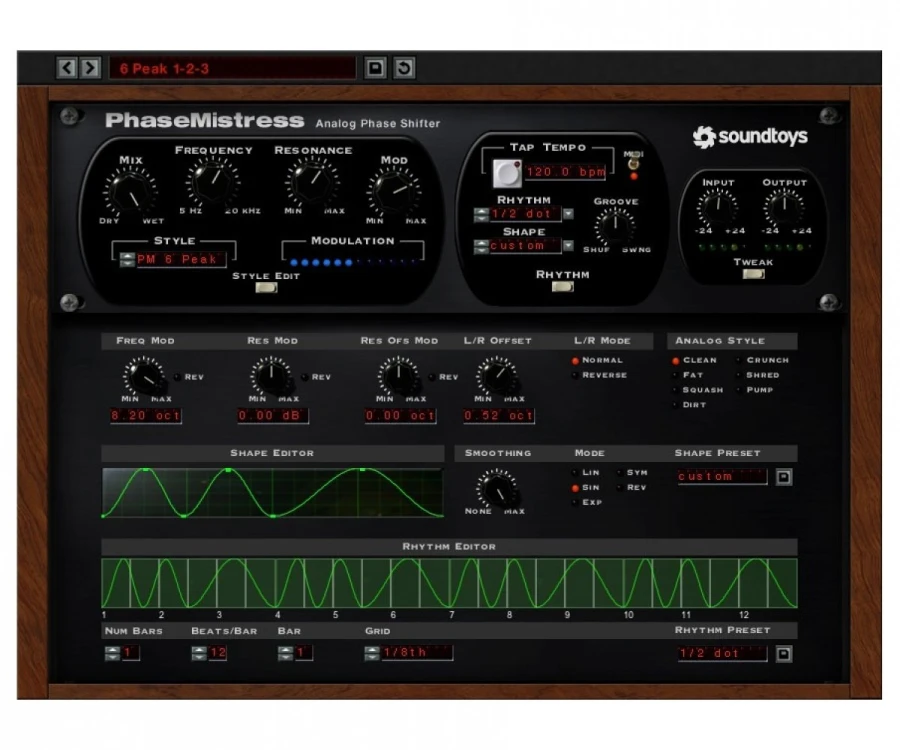Enable Rev for Freq Mod

pyautogui.click(x=177, y=377)
